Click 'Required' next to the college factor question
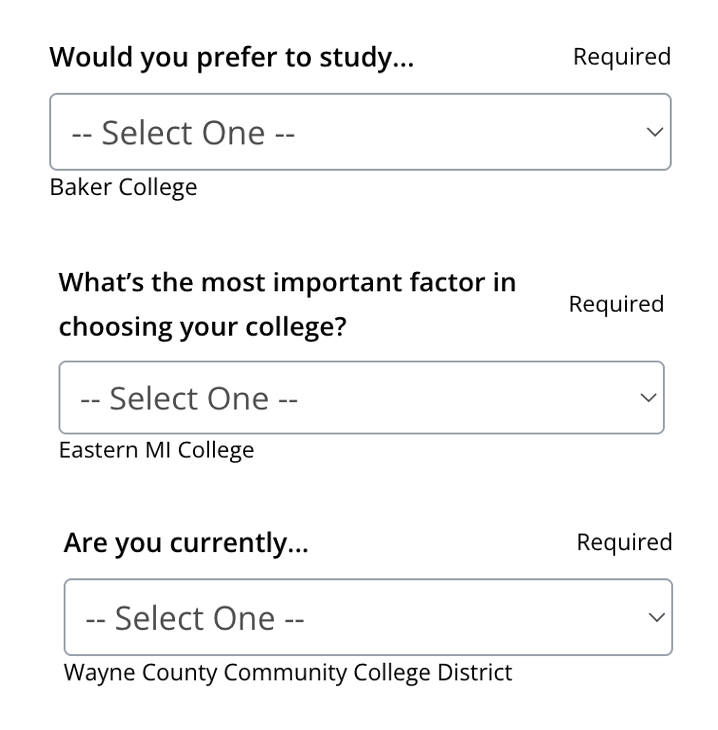This screenshot has height=730, width=718. click(616, 304)
